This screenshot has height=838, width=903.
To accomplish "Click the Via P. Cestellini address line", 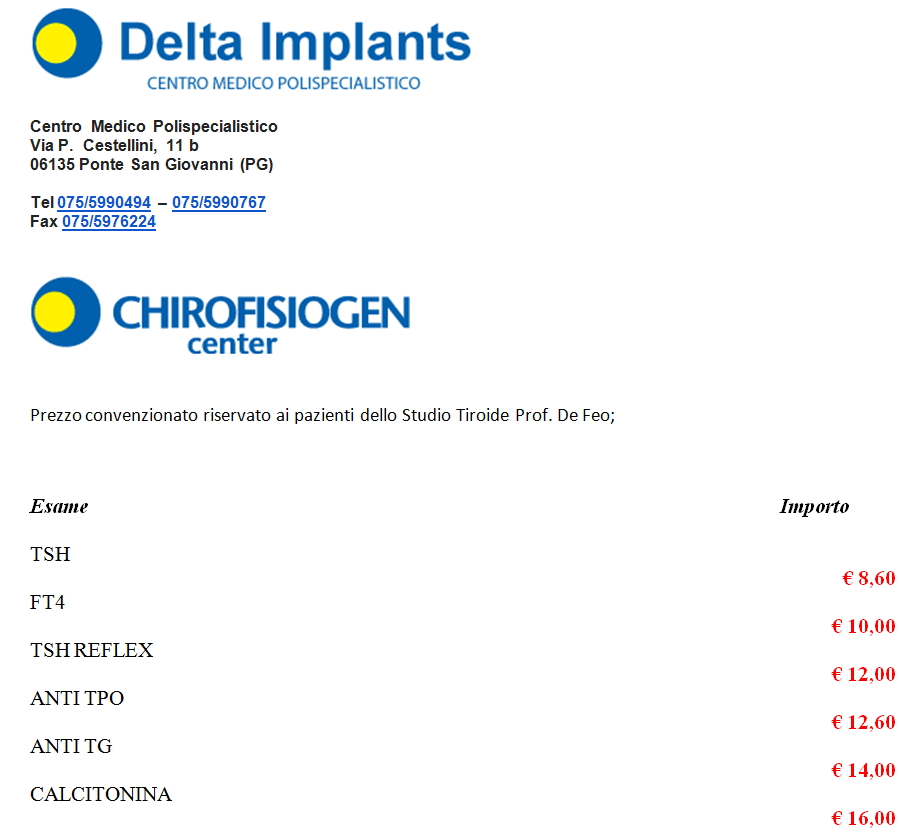I will [x=114, y=145].
